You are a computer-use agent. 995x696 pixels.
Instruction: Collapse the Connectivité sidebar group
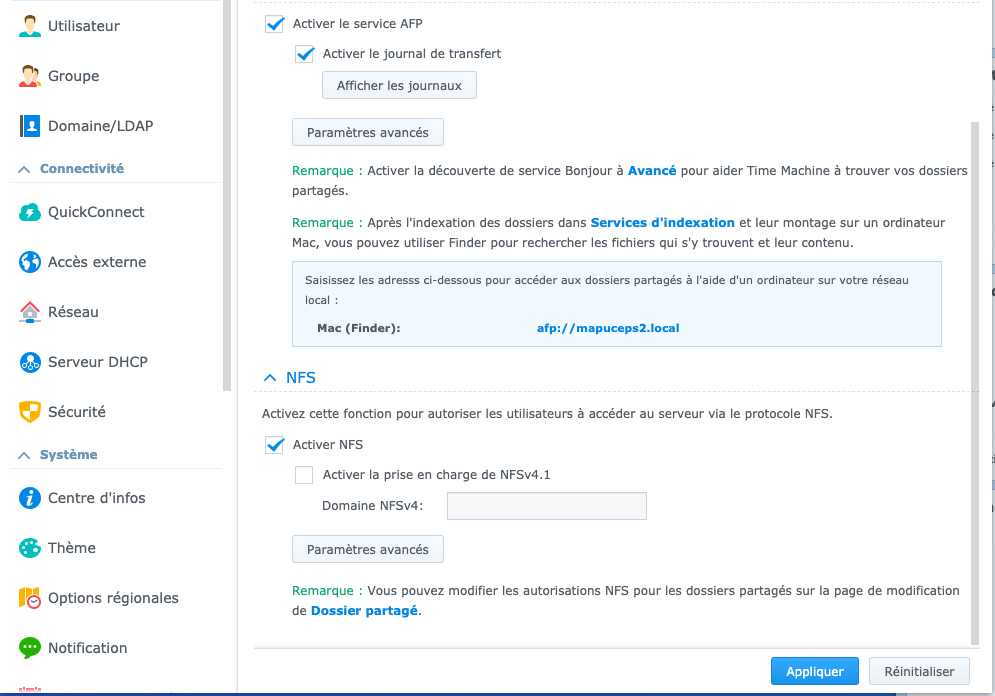click(x=24, y=169)
